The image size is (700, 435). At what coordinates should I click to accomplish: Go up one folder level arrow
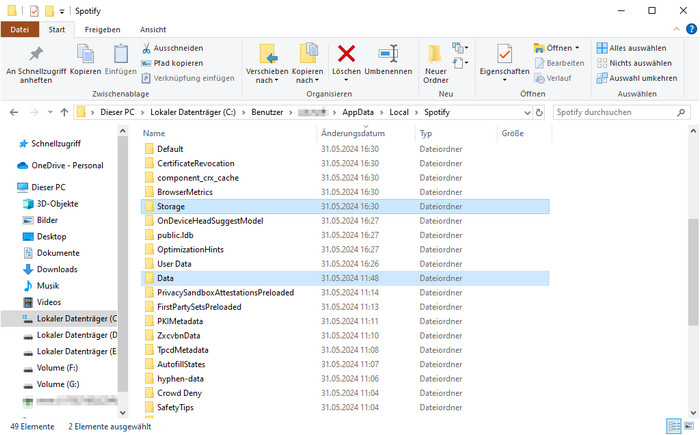click(x=64, y=112)
